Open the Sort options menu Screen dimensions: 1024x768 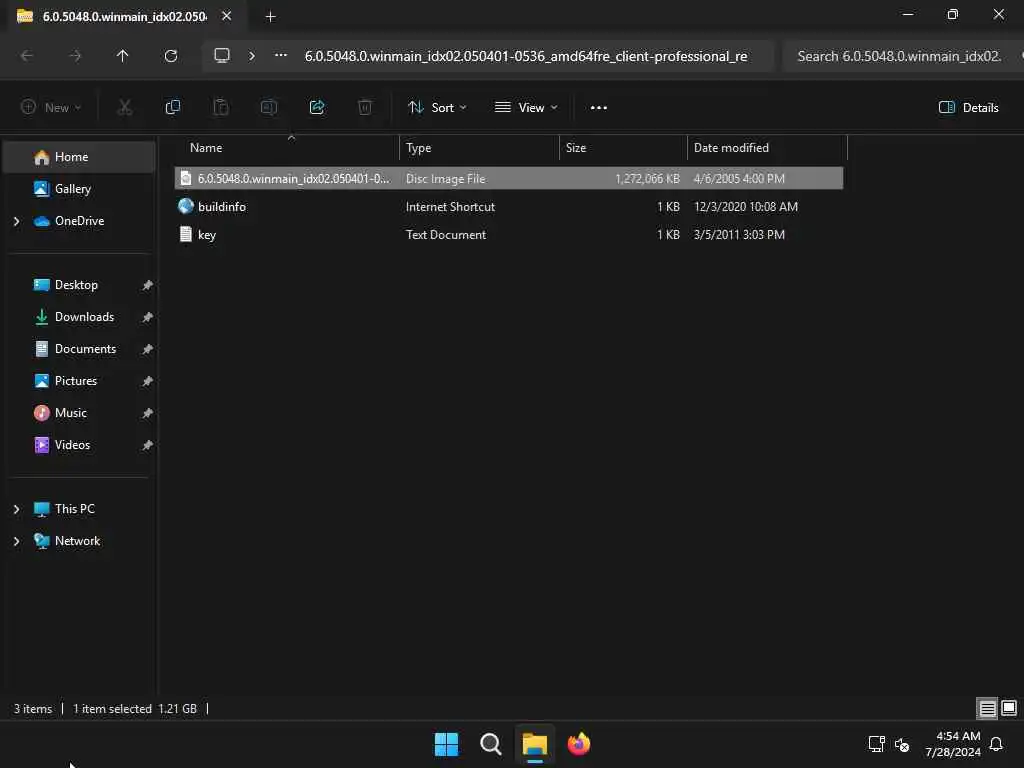click(437, 107)
